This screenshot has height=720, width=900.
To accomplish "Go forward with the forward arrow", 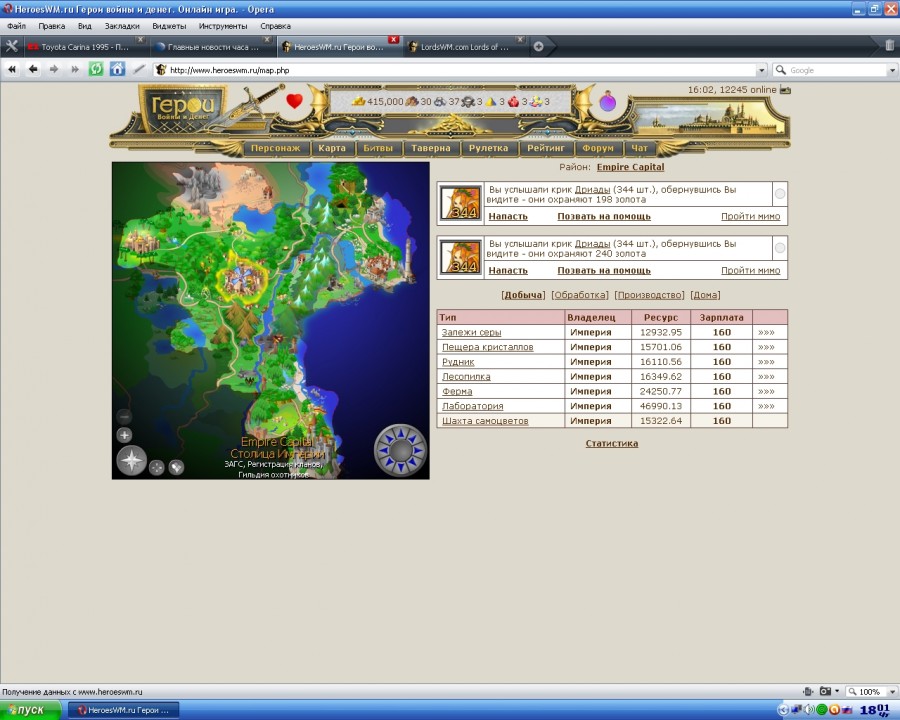I will tap(54, 69).
